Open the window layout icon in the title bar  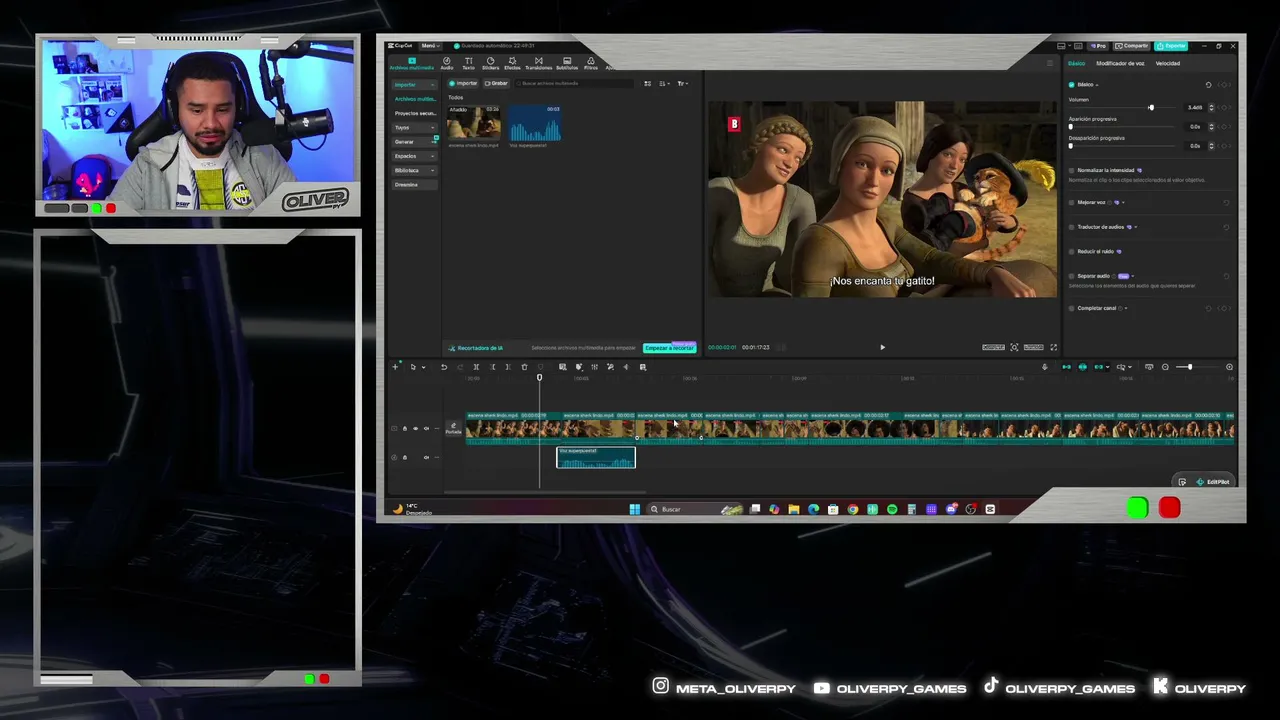(x=1061, y=46)
